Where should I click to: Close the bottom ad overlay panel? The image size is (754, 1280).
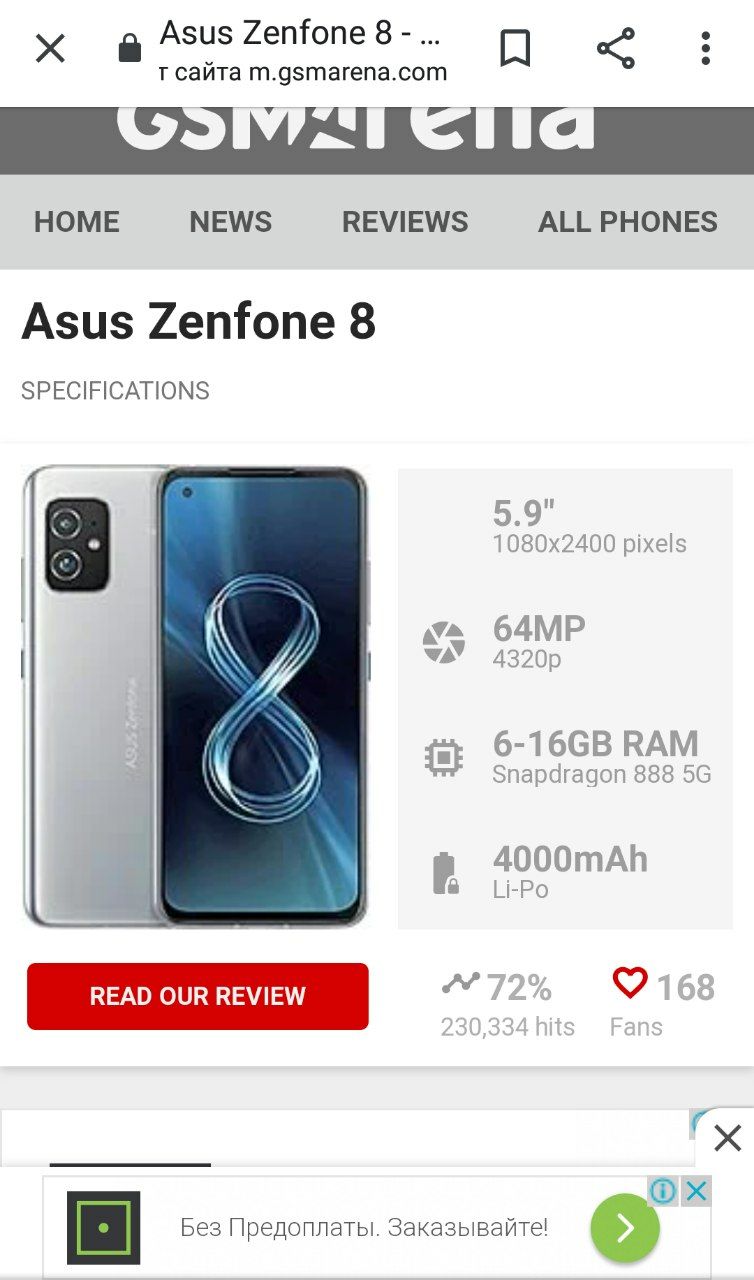tap(727, 1138)
